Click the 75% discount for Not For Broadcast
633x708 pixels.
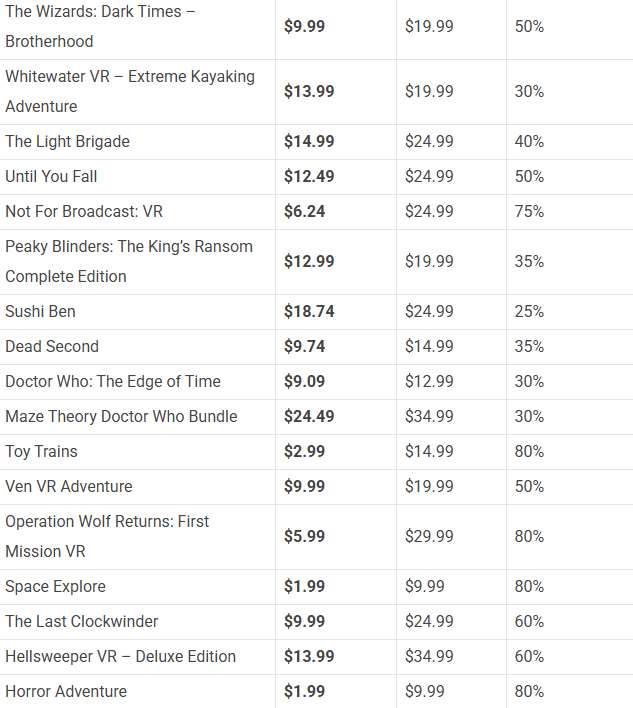(x=529, y=212)
